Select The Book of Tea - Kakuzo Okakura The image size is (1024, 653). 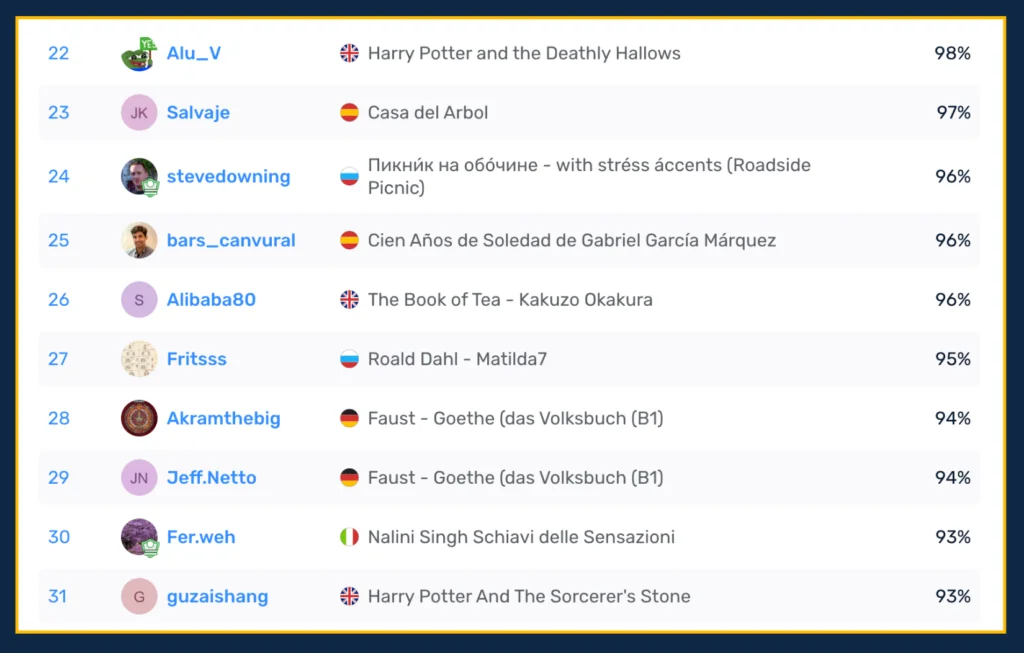coord(510,300)
